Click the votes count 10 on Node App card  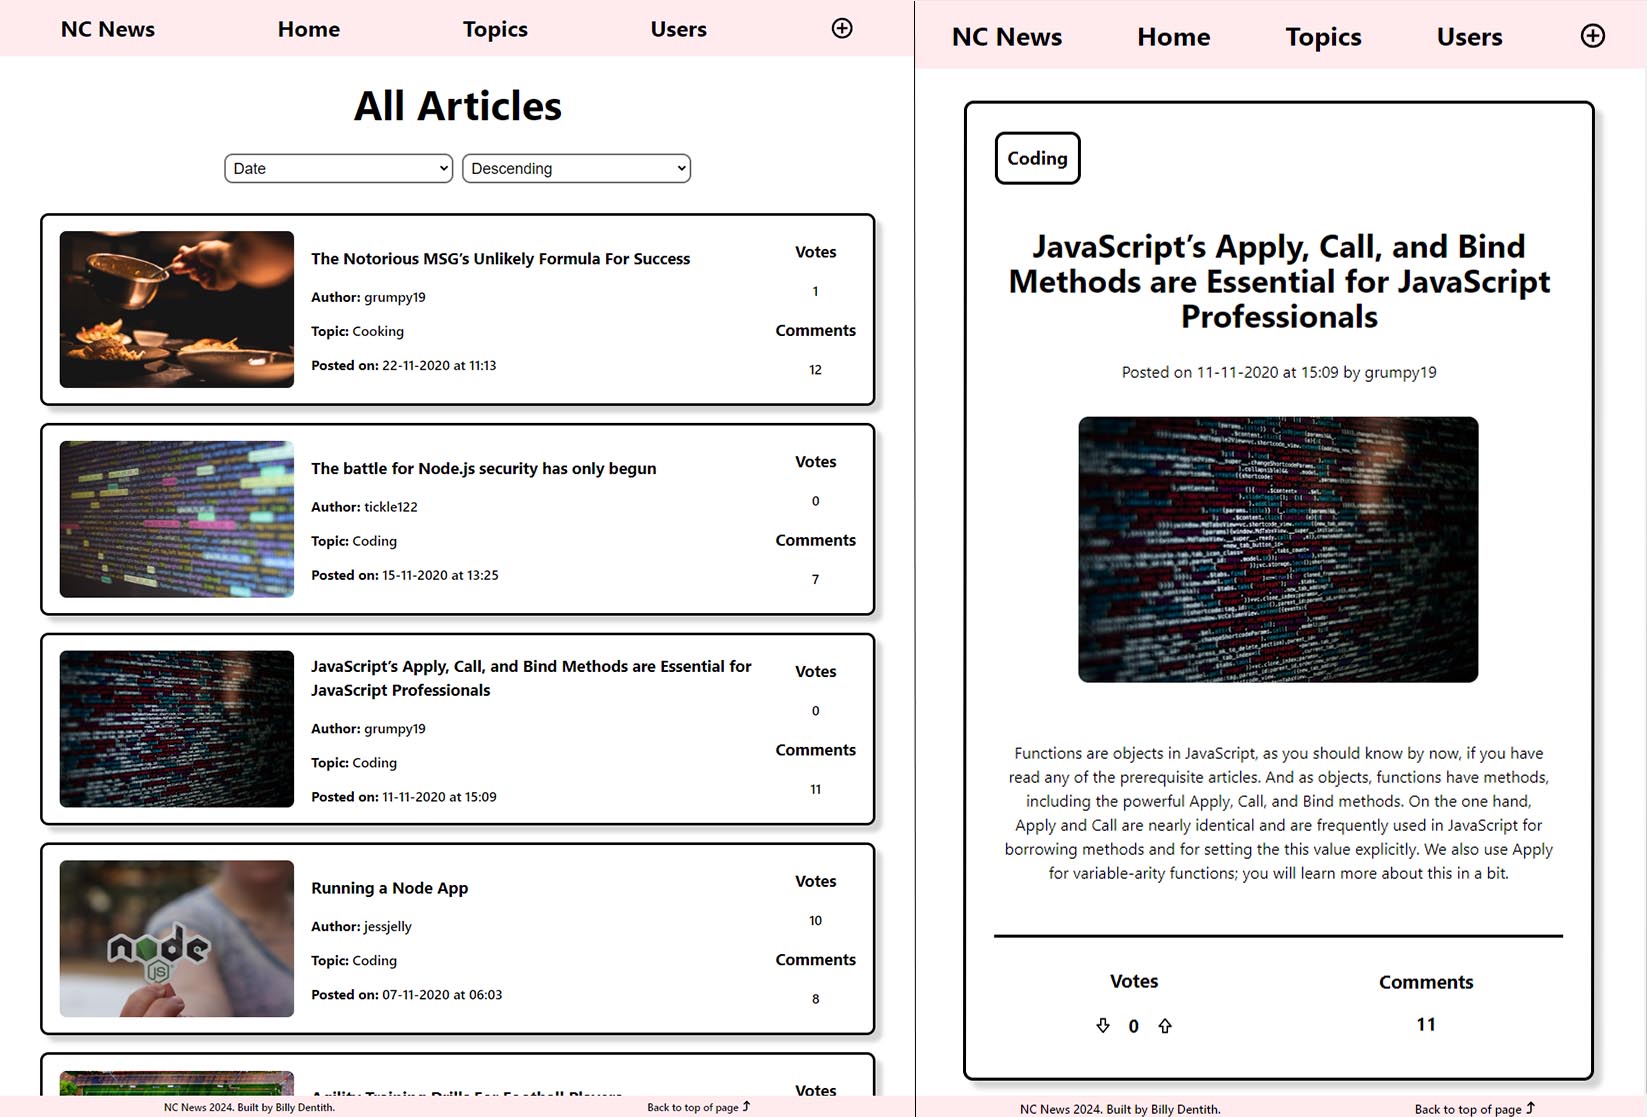coord(815,921)
